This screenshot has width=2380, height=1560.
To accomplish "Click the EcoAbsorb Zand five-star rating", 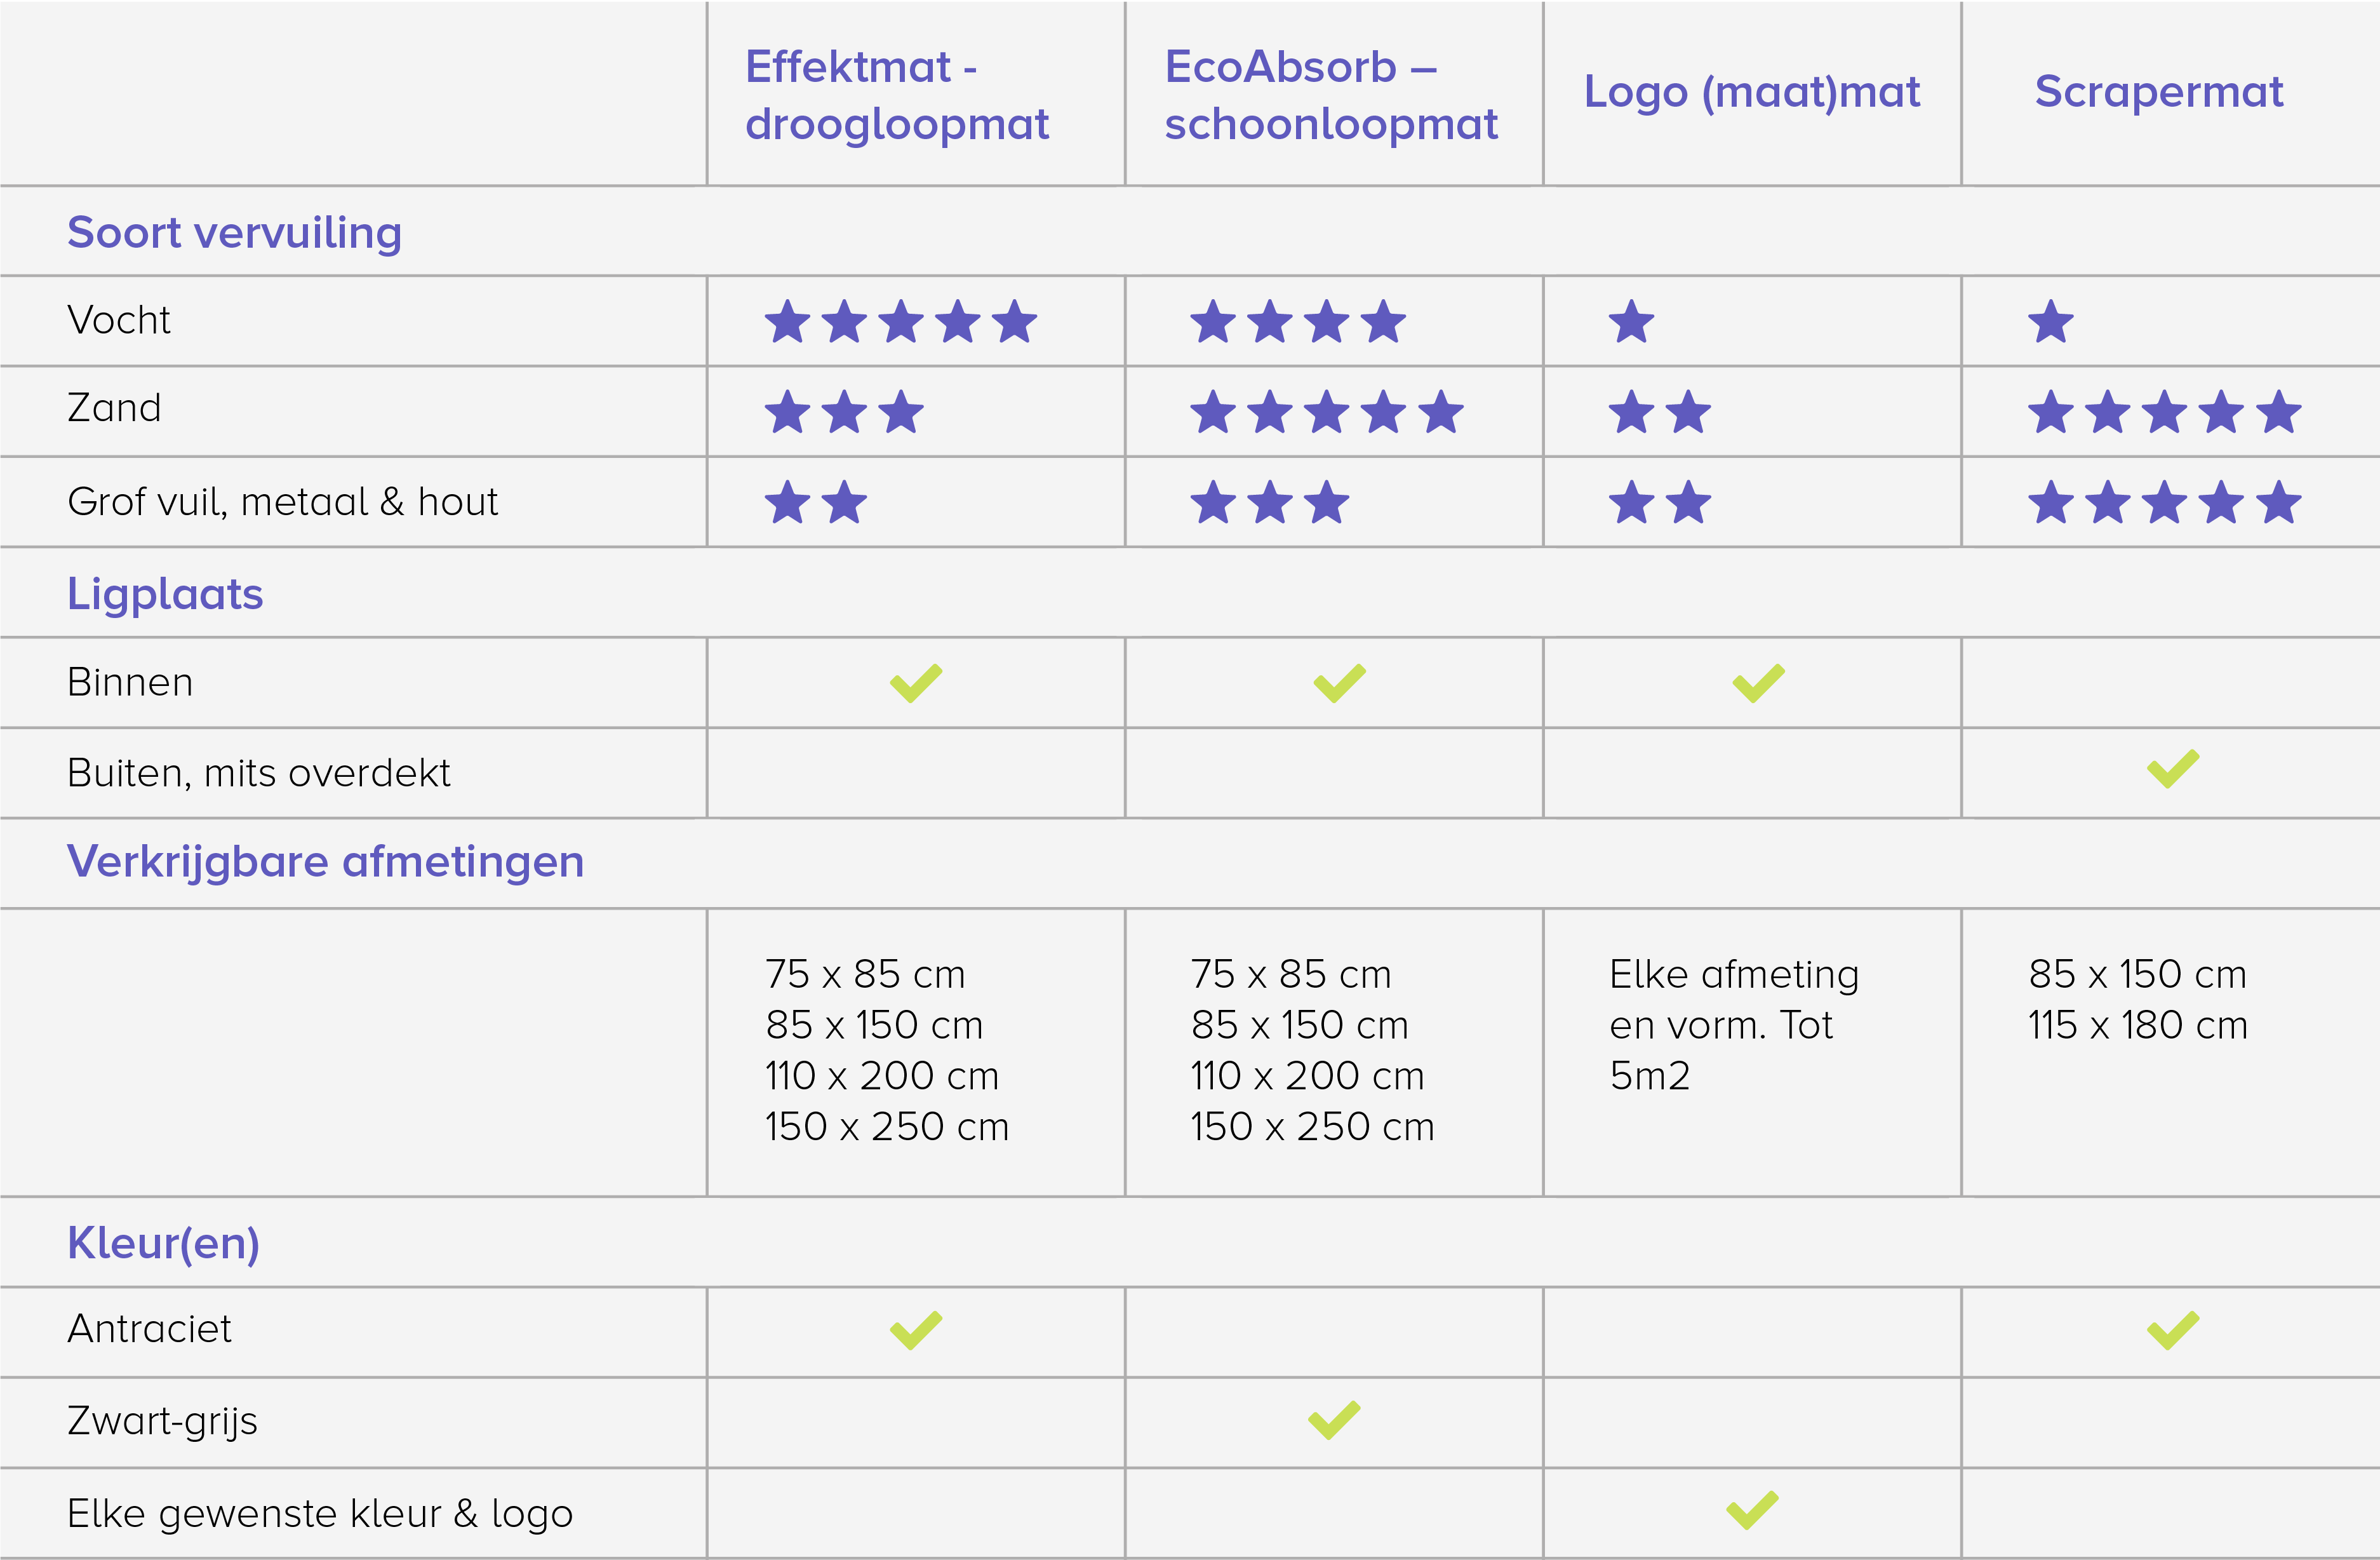I will tap(1326, 412).
